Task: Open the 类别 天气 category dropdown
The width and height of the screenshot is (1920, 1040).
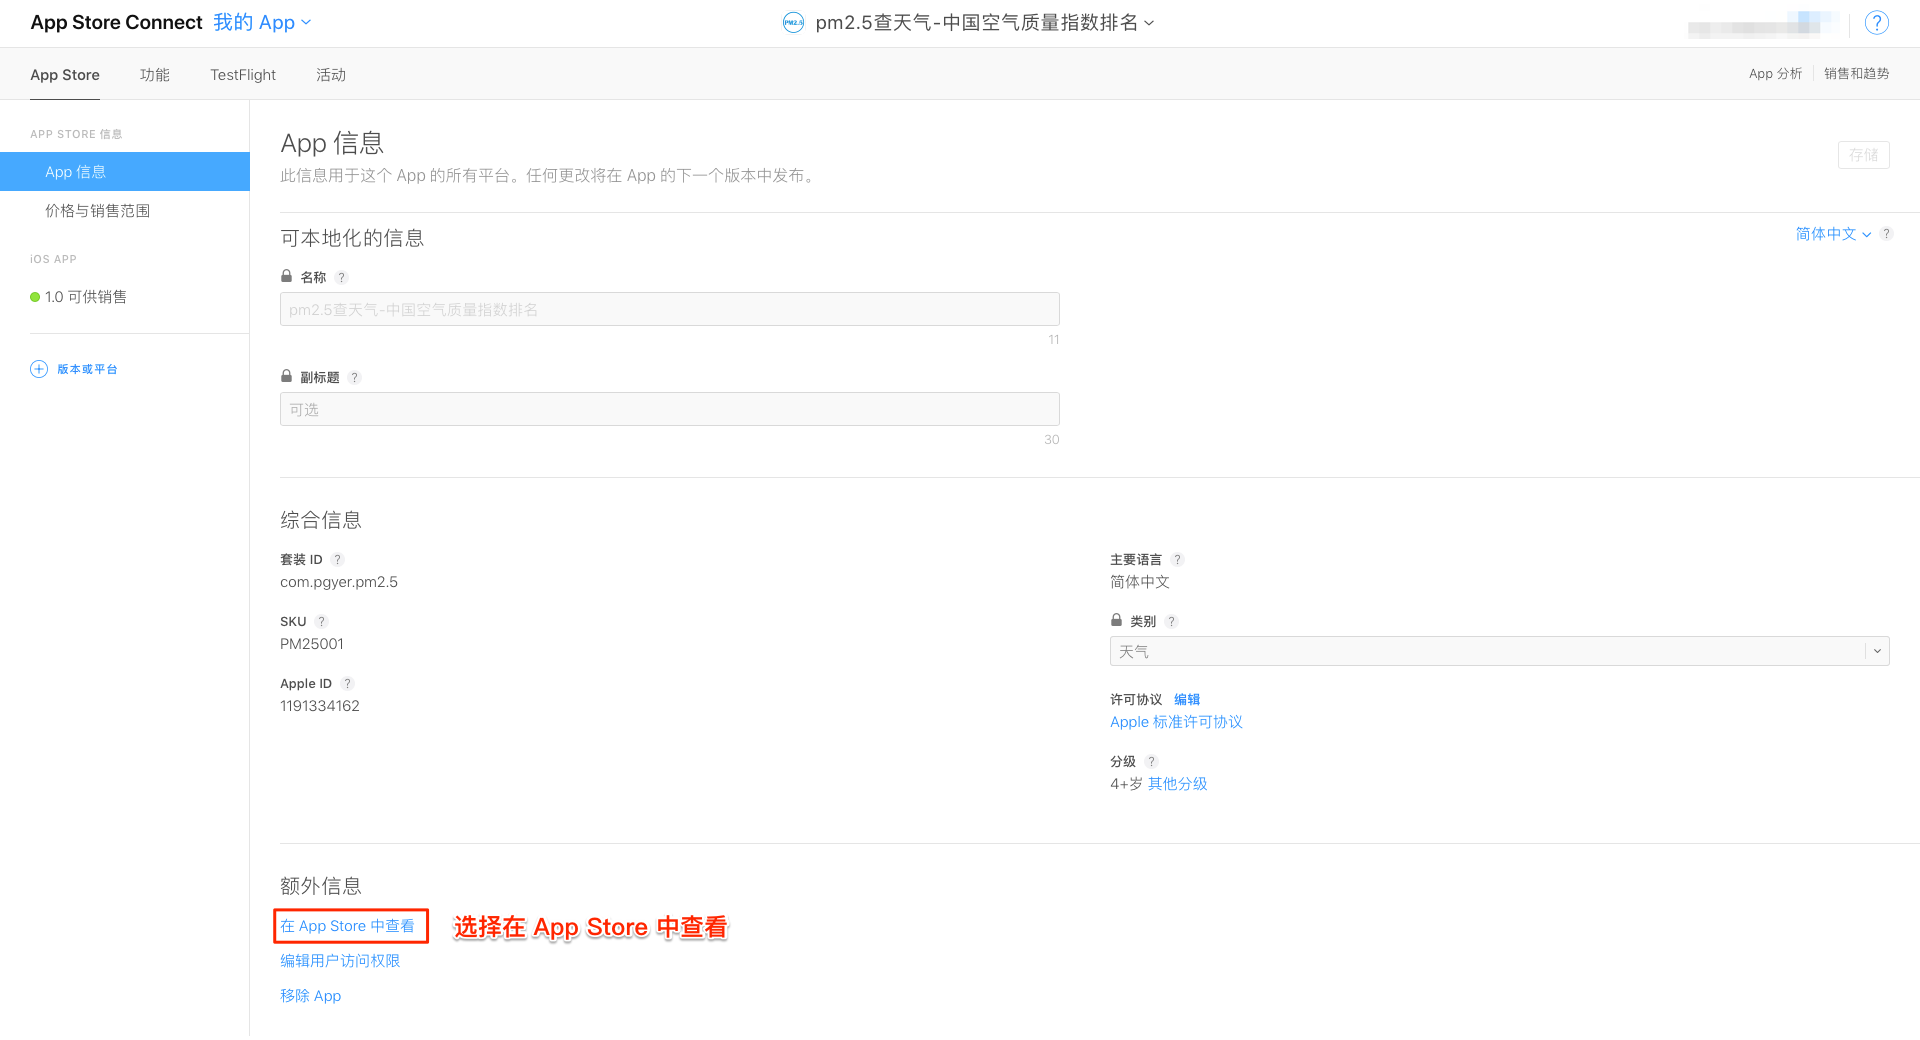Action: click(x=1499, y=651)
